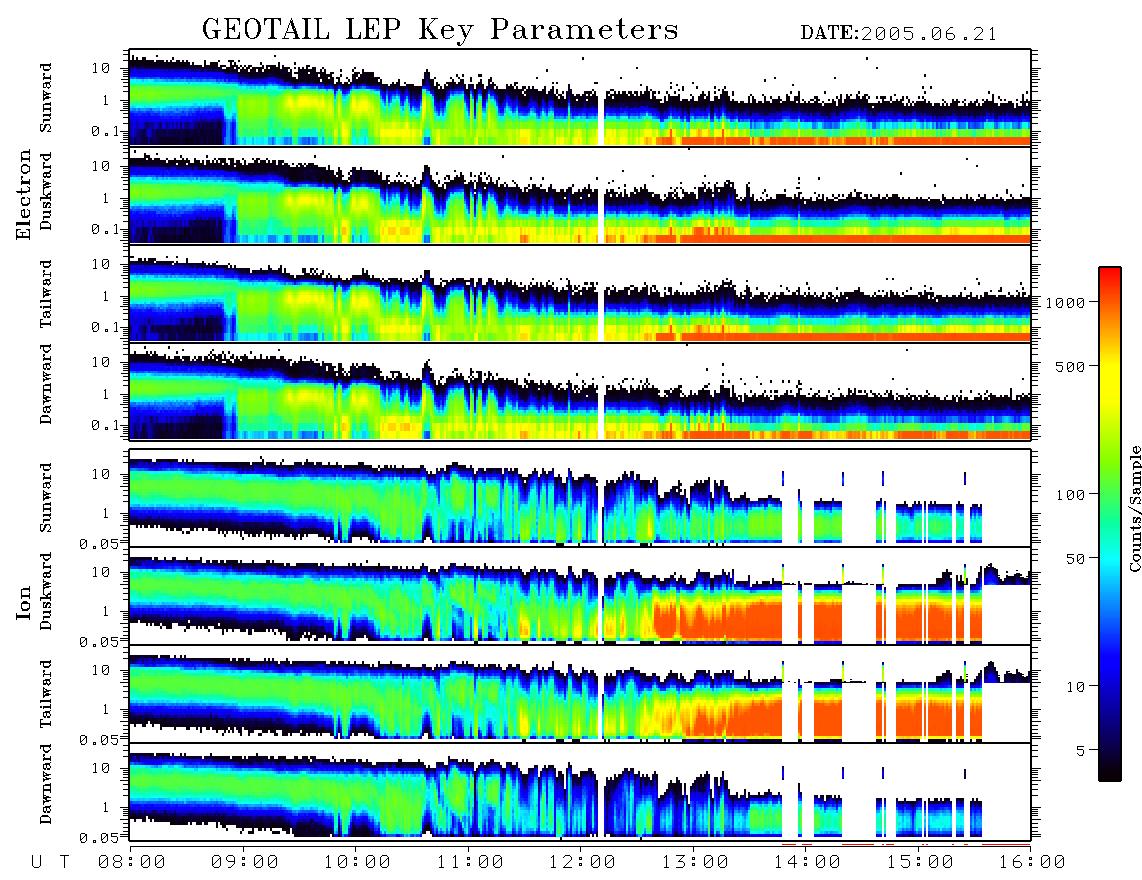Click the "09:00" time tick label
The width and height of the screenshot is (1142, 880).
pyautogui.click(x=245, y=863)
